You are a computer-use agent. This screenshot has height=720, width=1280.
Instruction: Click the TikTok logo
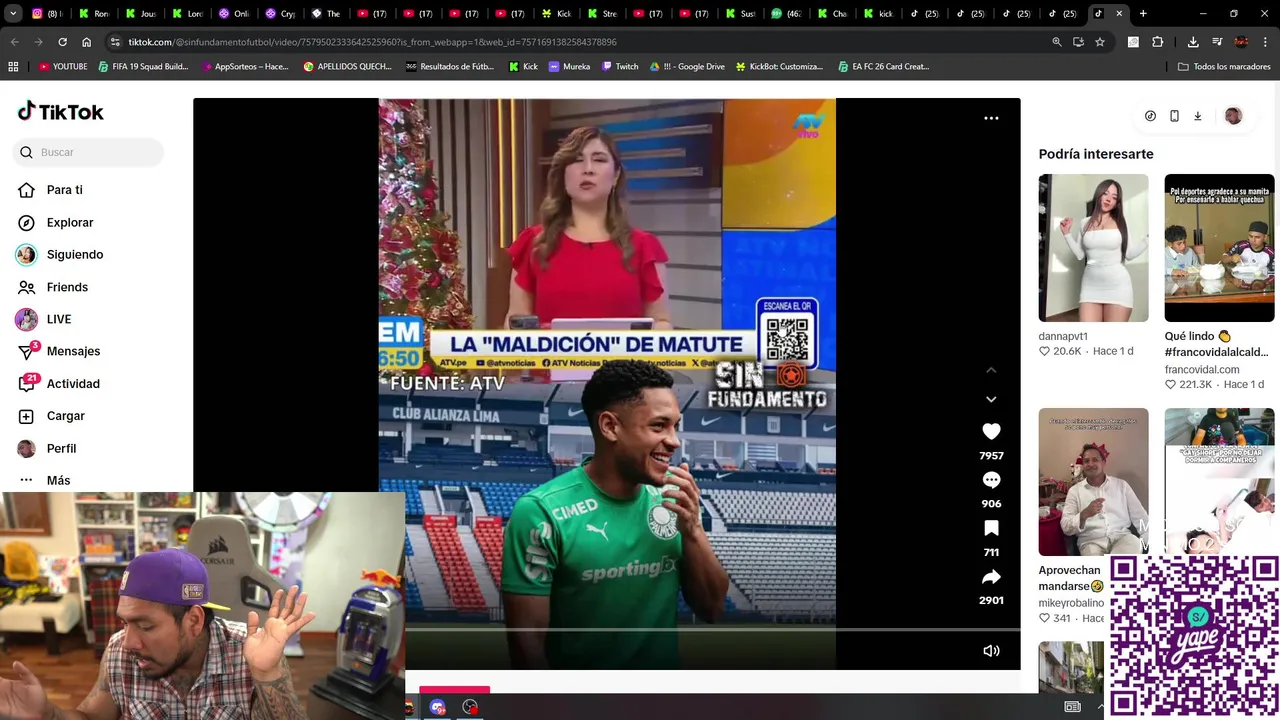coord(60,111)
